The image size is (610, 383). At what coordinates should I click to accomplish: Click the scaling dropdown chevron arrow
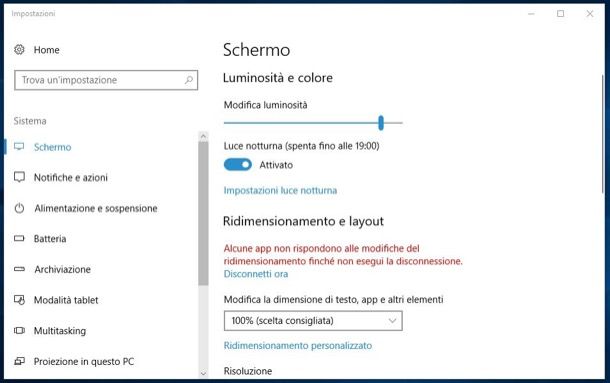click(392, 321)
